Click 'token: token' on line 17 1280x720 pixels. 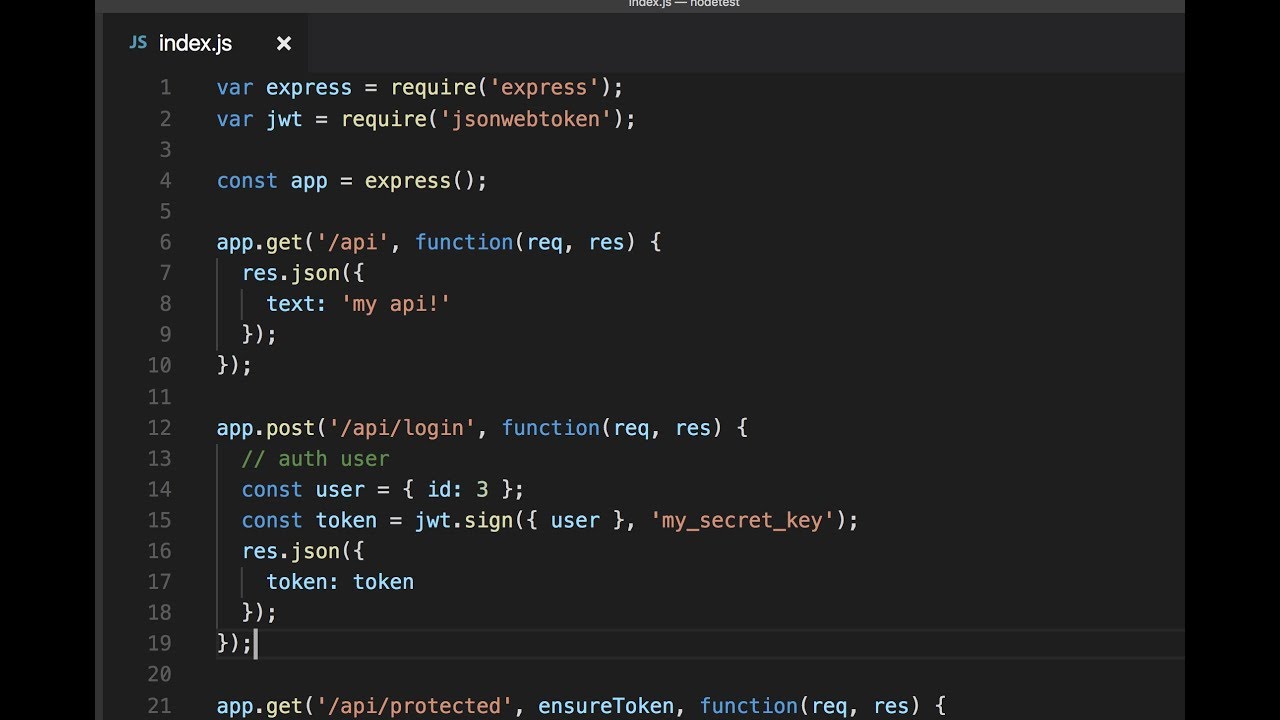[x=340, y=582]
